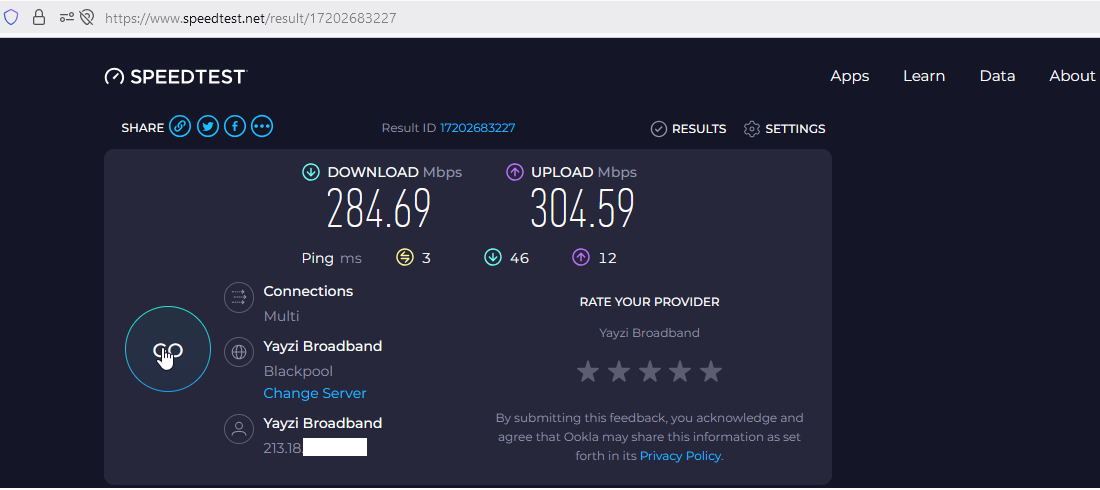This screenshot has height=490, width=1100.
Task: Start a new test with GO
Action: 168,349
